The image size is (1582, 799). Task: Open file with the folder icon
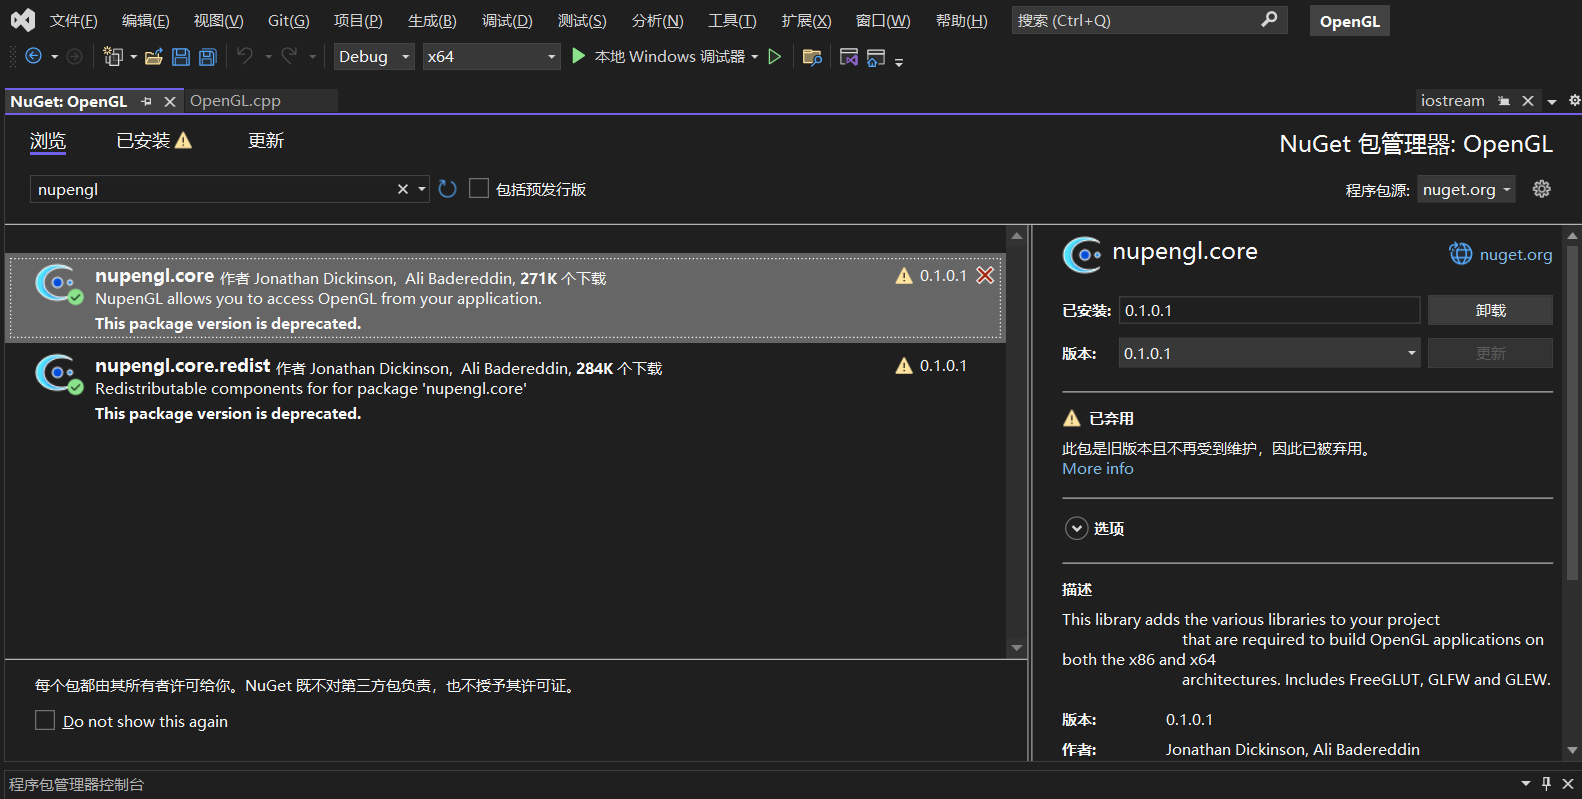click(153, 57)
